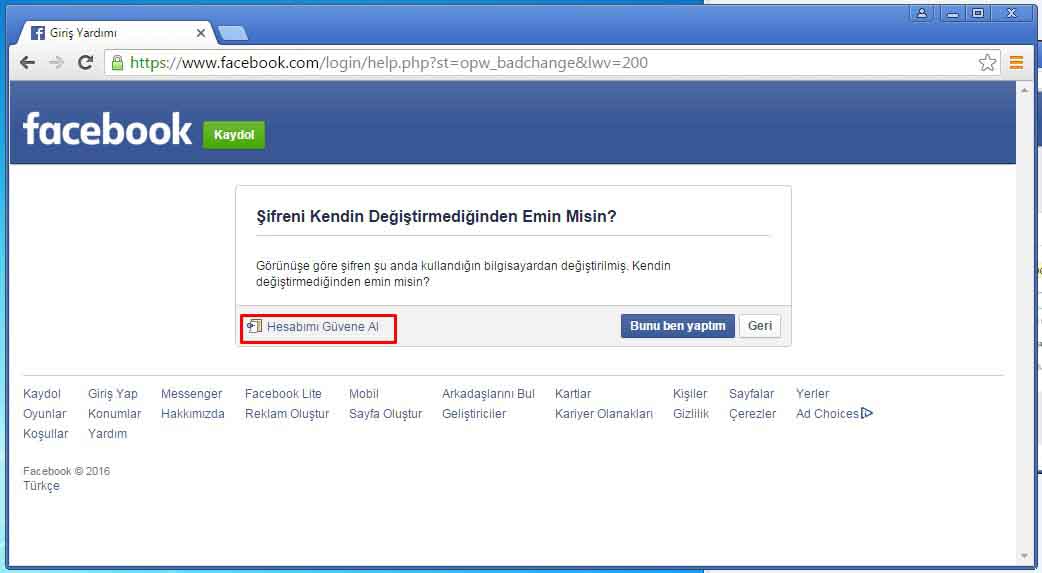Close the Giriş Yardımı tab
The height and width of the screenshot is (573, 1042).
coord(201,33)
